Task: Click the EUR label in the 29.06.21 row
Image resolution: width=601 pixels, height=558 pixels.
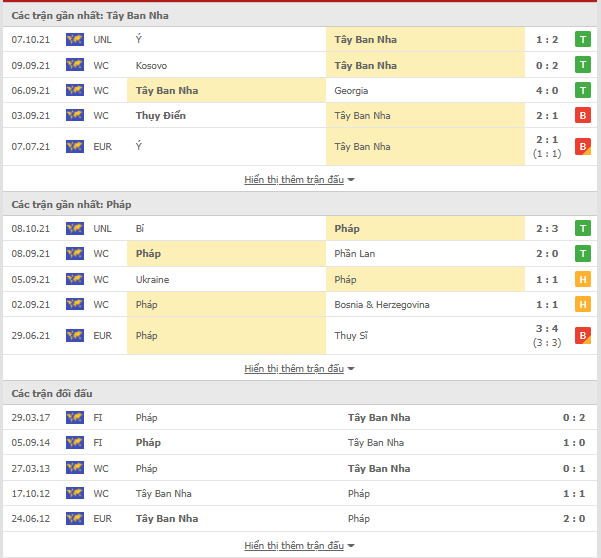Action: (102, 336)
